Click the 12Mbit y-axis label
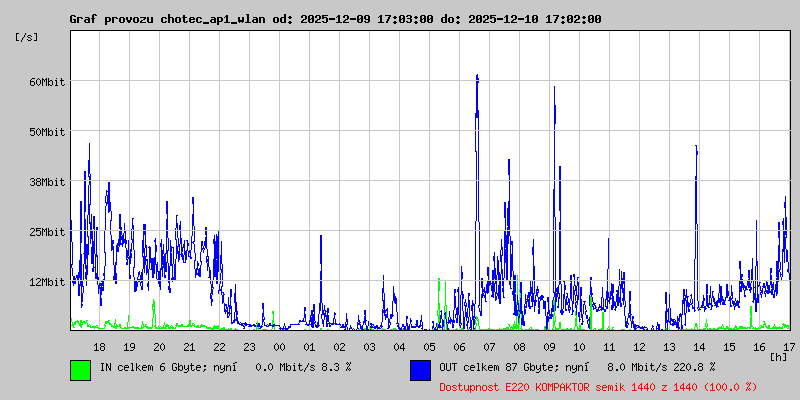The height and width of the screenshot is (400, 800). coord(46,282)
